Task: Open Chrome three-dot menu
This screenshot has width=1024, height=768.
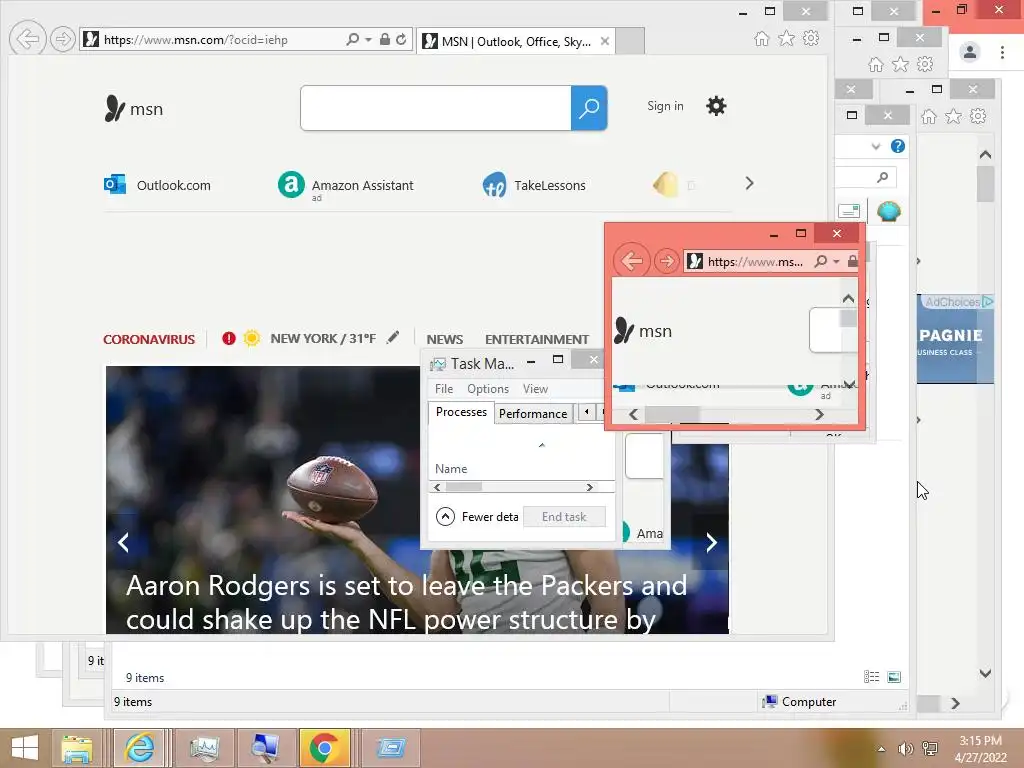Action: [1002, 52]
